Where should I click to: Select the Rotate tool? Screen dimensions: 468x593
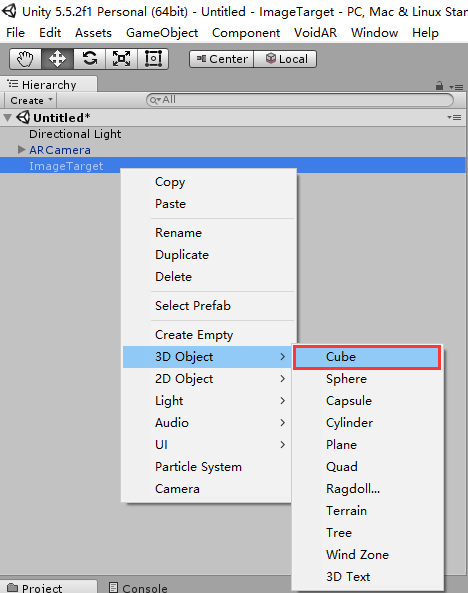[x=89, y=59]
